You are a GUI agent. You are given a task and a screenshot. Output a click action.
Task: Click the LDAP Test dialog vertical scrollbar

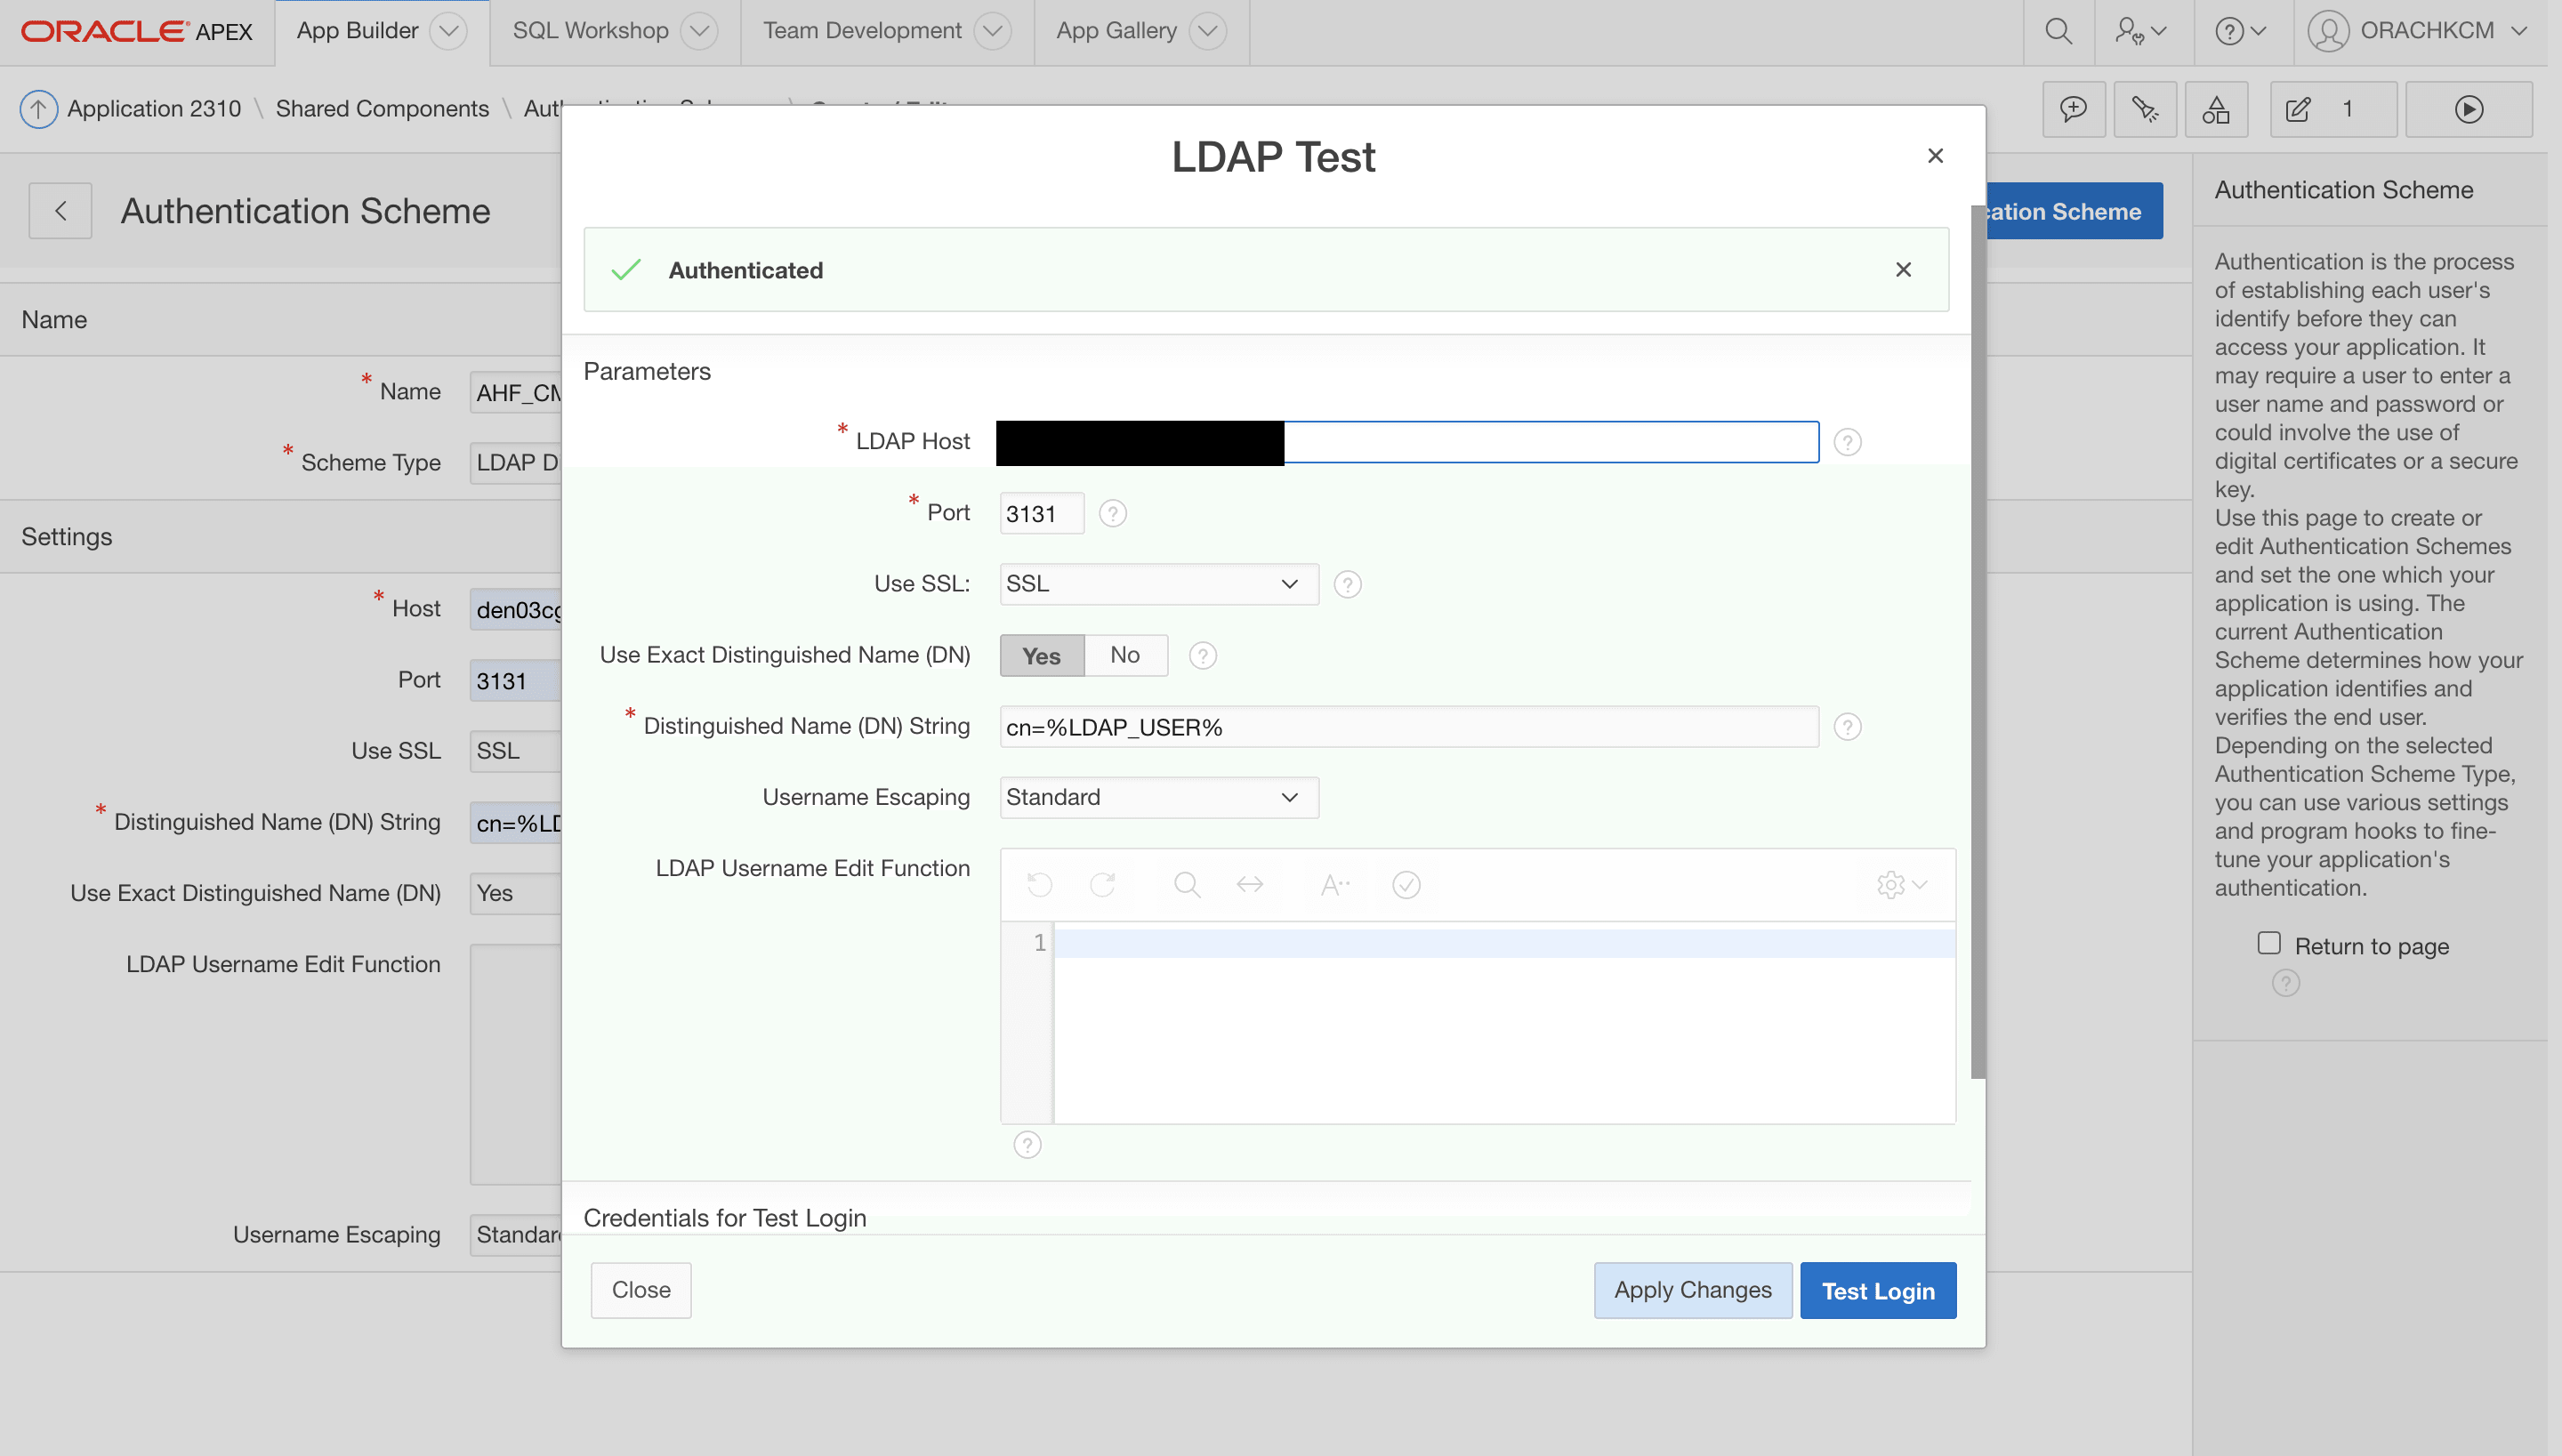pos(1977,642)
